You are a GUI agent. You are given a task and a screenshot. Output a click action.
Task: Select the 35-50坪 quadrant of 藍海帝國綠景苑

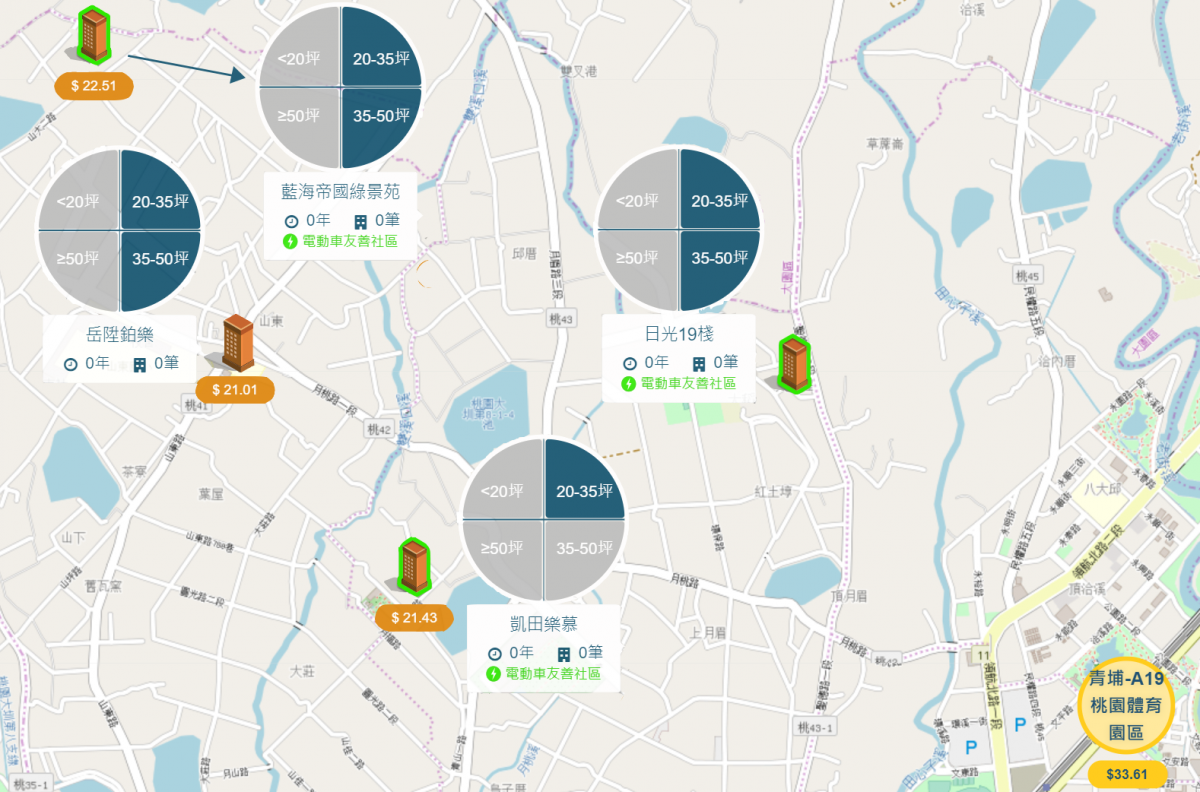pos(382,128)
